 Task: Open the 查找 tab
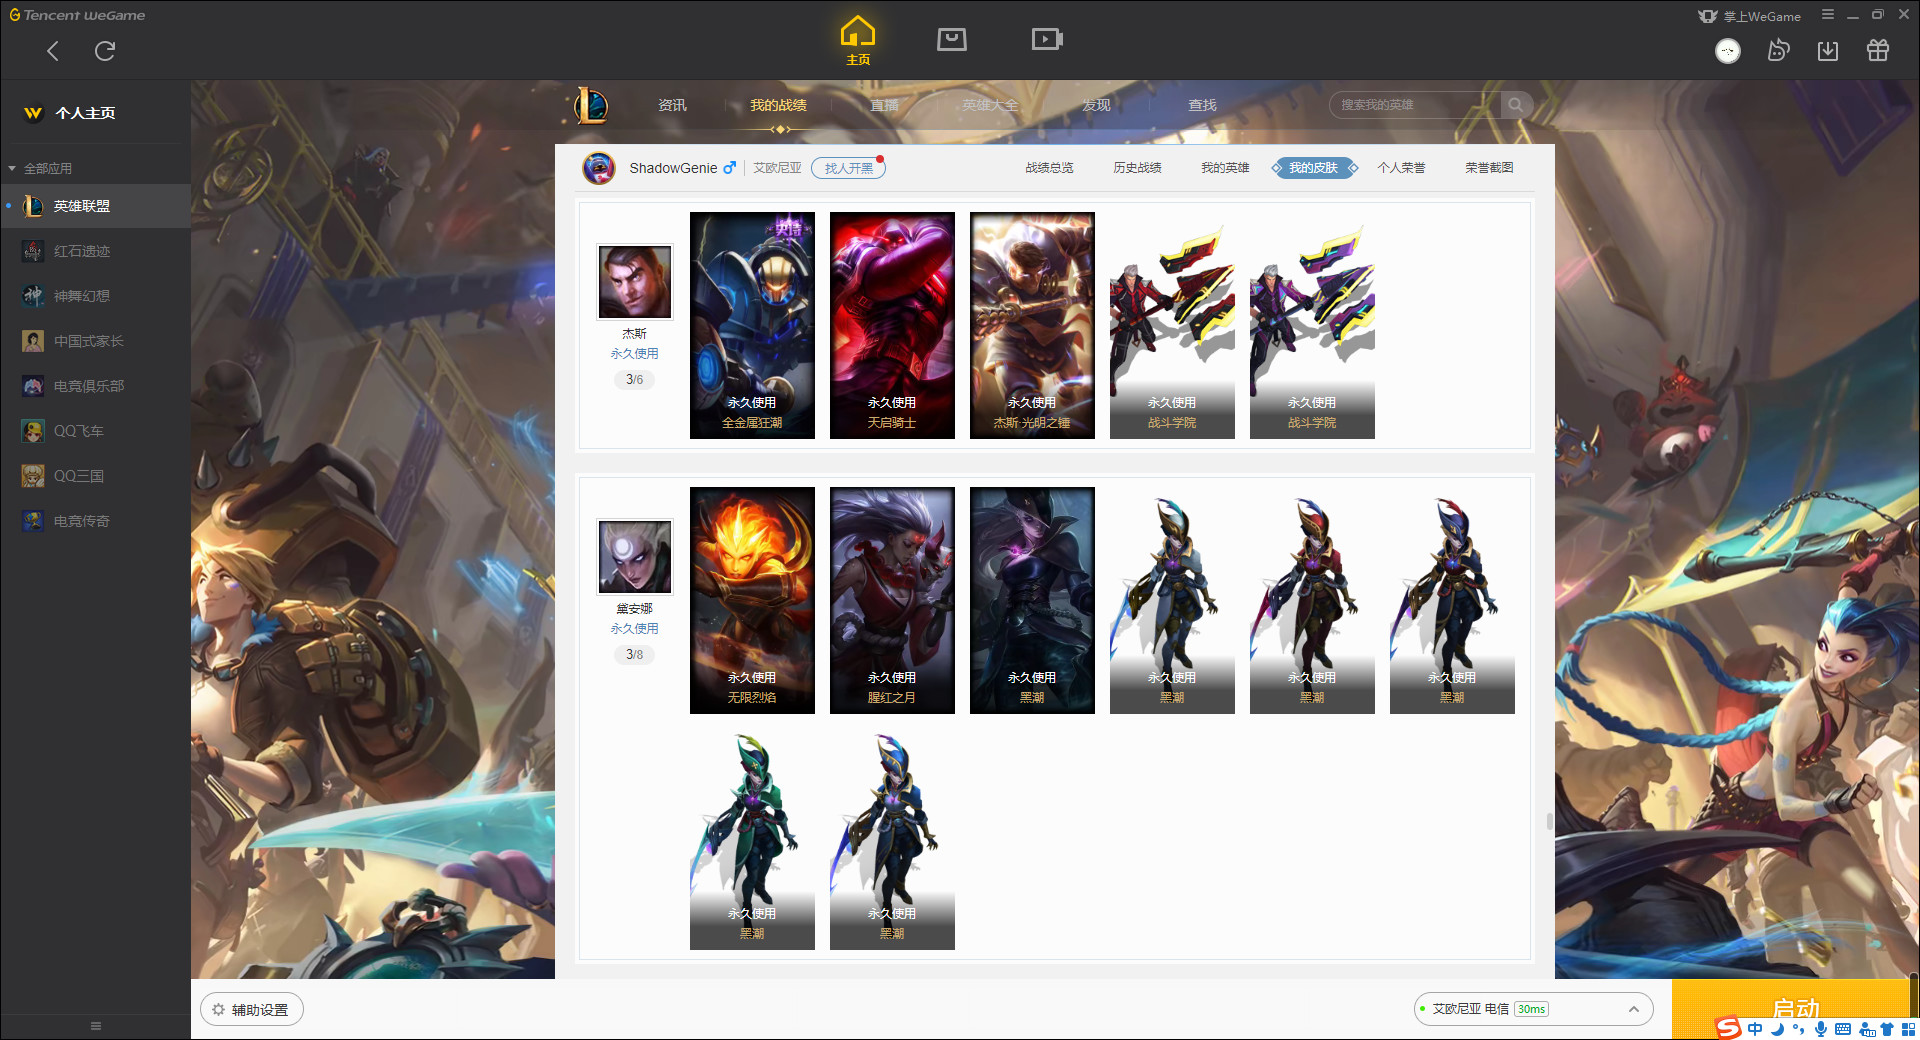(1202, 105)
